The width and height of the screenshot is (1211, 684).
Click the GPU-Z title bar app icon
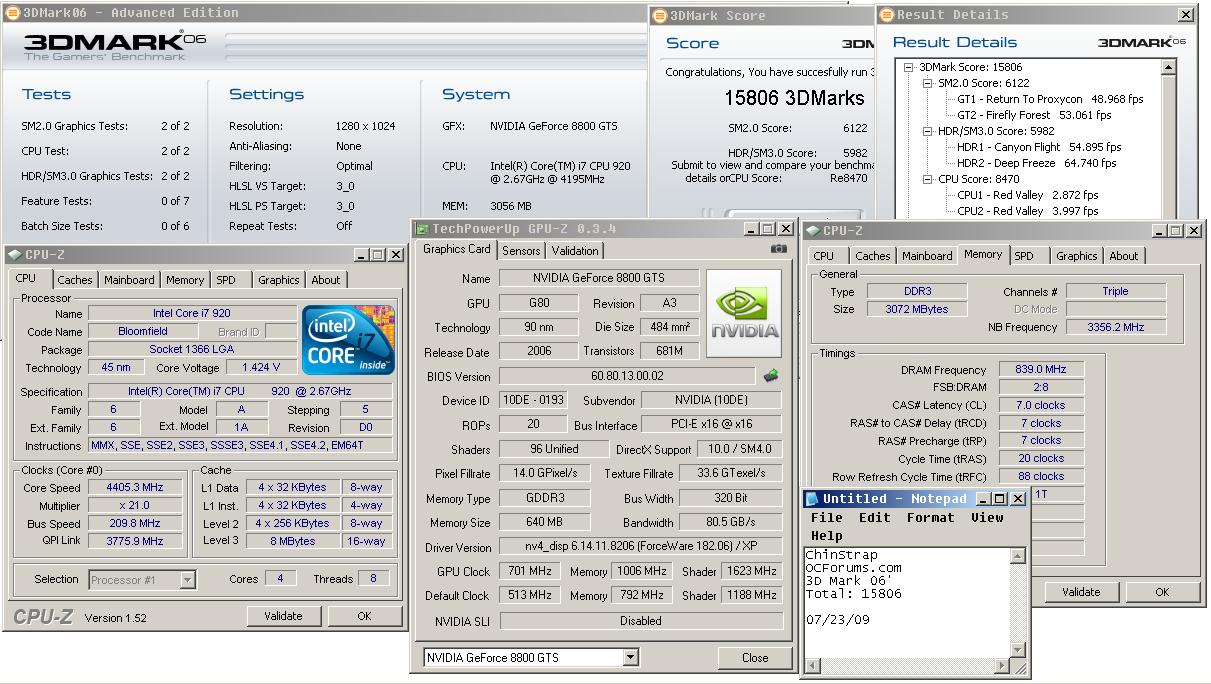[423, 230]
